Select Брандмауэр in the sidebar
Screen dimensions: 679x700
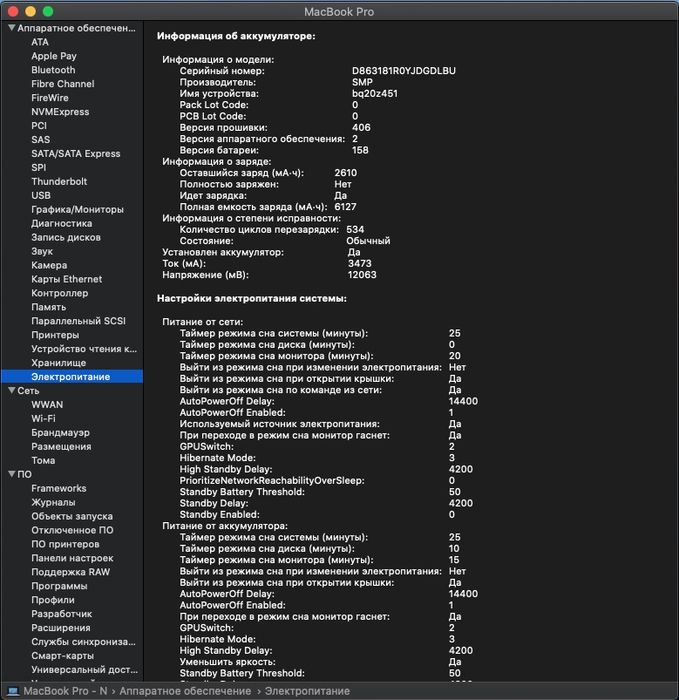60,433
